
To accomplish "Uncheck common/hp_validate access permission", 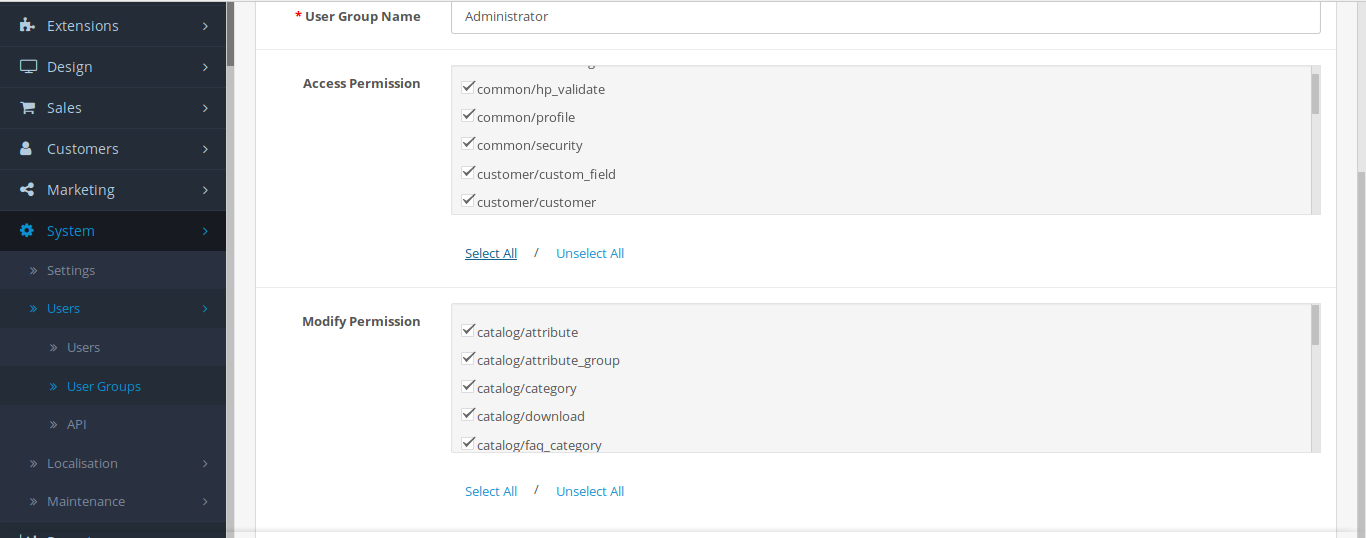I will coord(467,88).
